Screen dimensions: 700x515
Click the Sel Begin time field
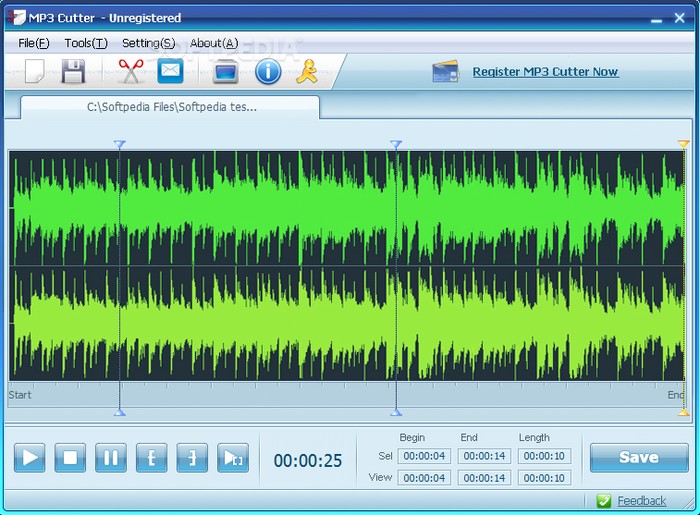[425, 456]
